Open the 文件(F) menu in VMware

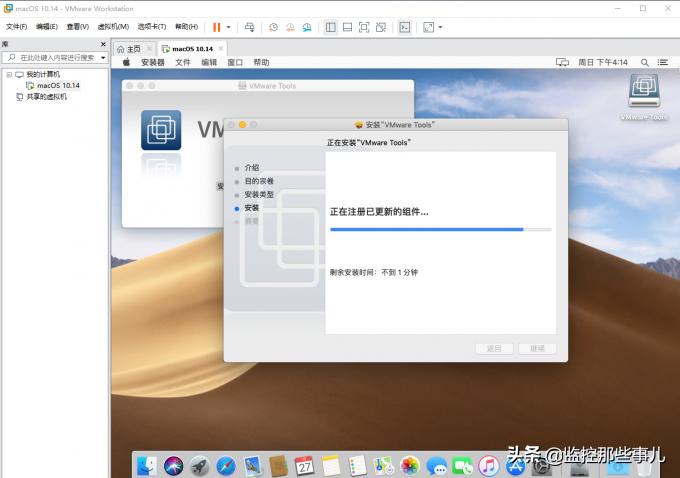click(x=16, y=27)
